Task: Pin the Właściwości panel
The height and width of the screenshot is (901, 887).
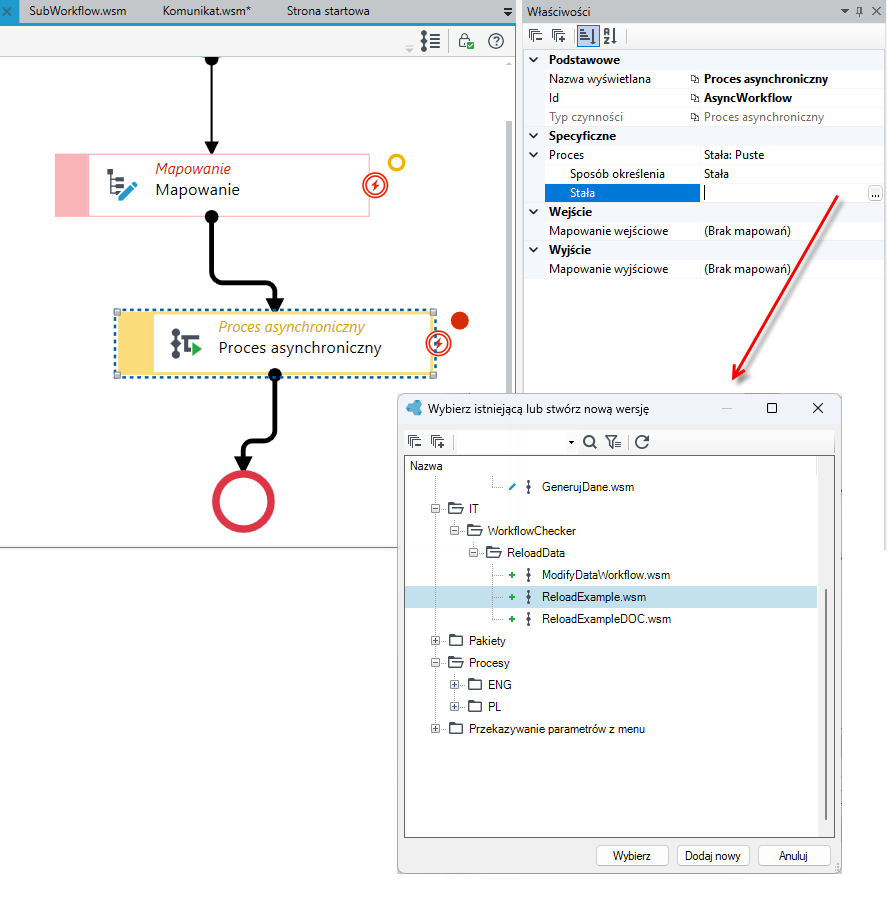Action: [859, 11]
